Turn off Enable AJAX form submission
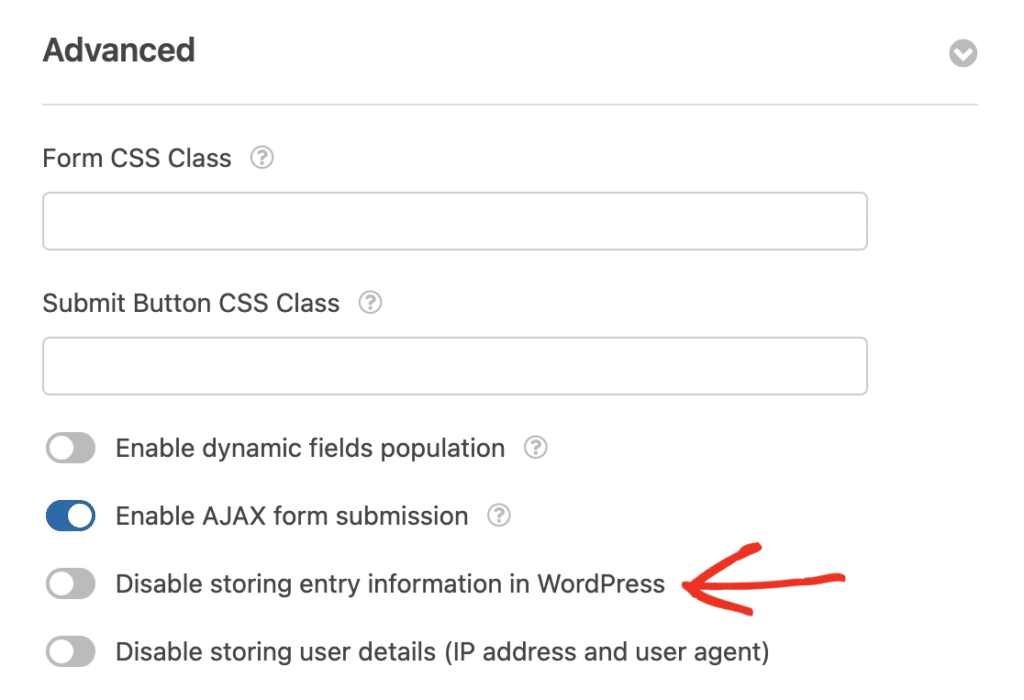The width and height of the screenshot is (1024, 700). (70, 516)
